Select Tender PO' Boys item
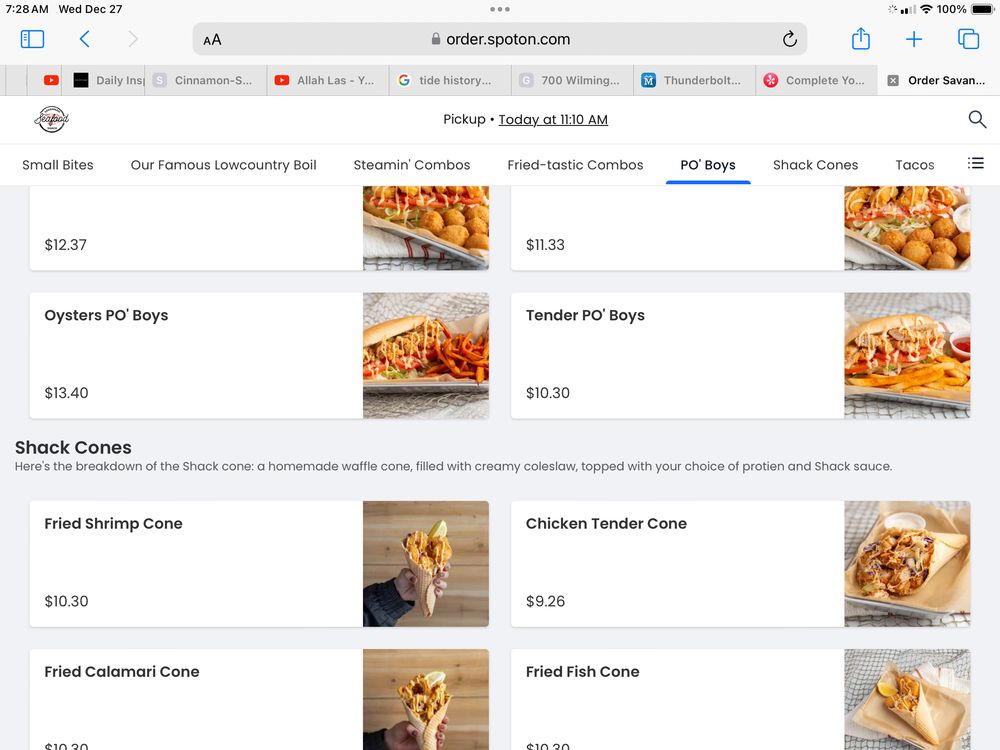Screen dimensions: 1000x750 740,355
